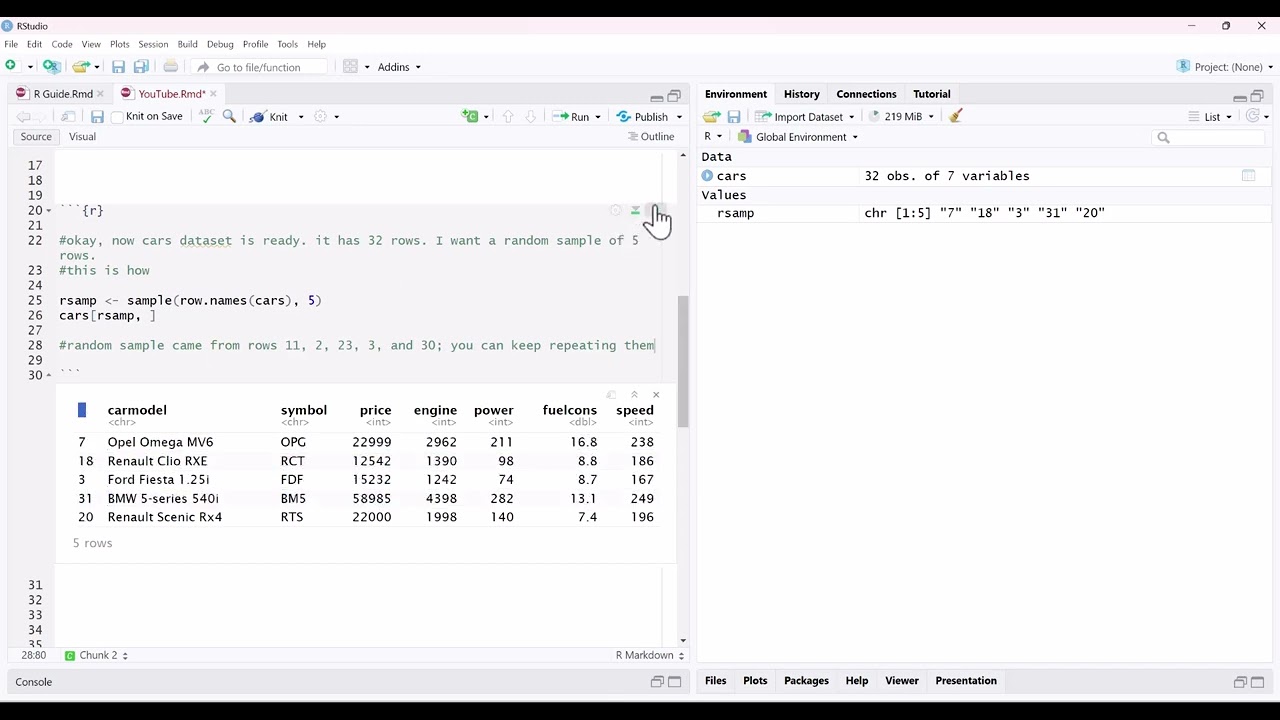Open the List view mode dropdown
The image size is (1280, 720).
click(1211, 117)
